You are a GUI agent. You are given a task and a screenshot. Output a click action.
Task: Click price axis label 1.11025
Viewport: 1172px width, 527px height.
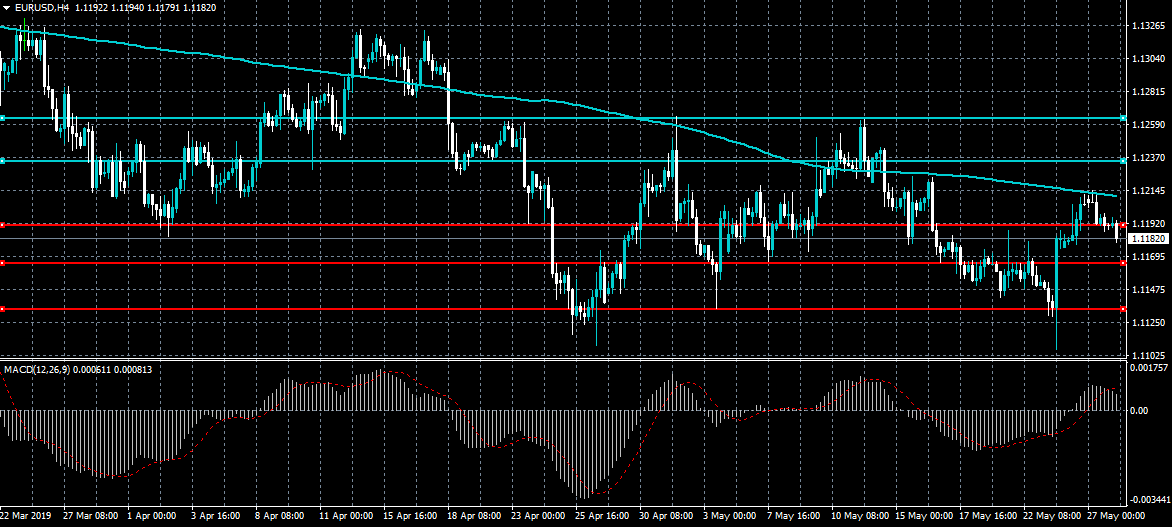point(1147,355)
